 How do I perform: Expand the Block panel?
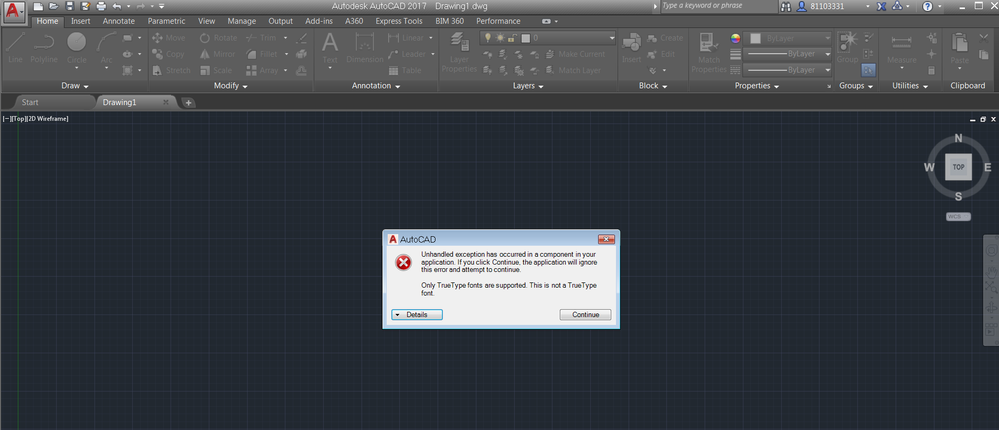coord(653,85)
